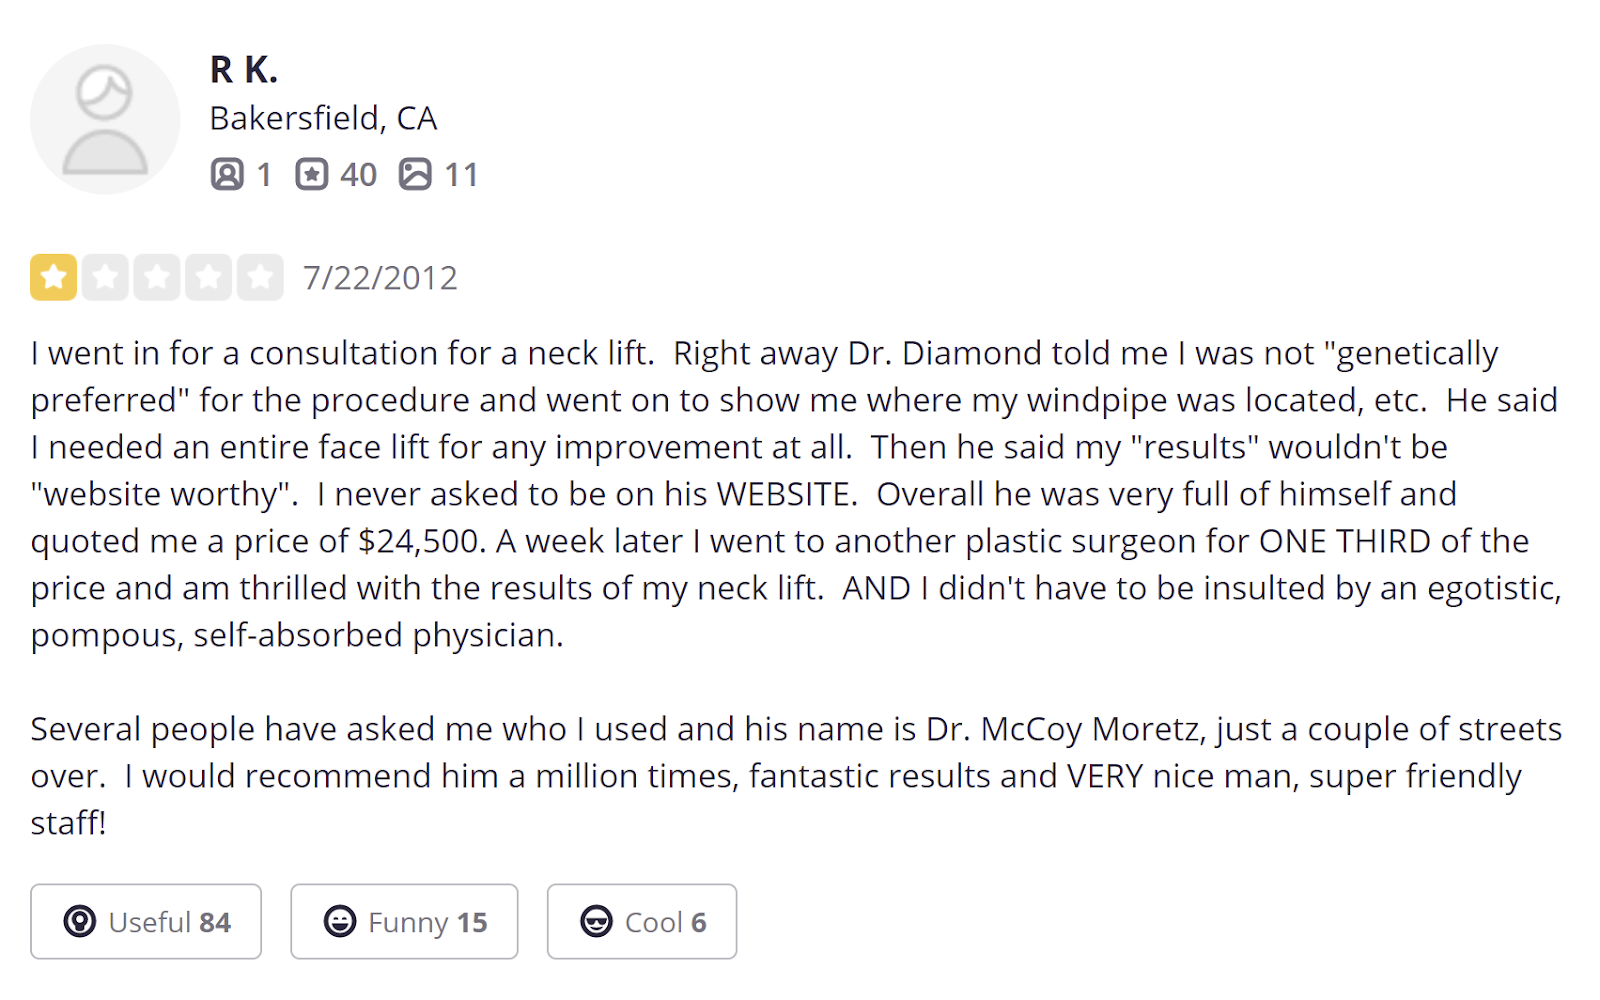Click the fifth gray rating star
The width and height of the screenshot is (1600, 1000).
pos(260,277)
